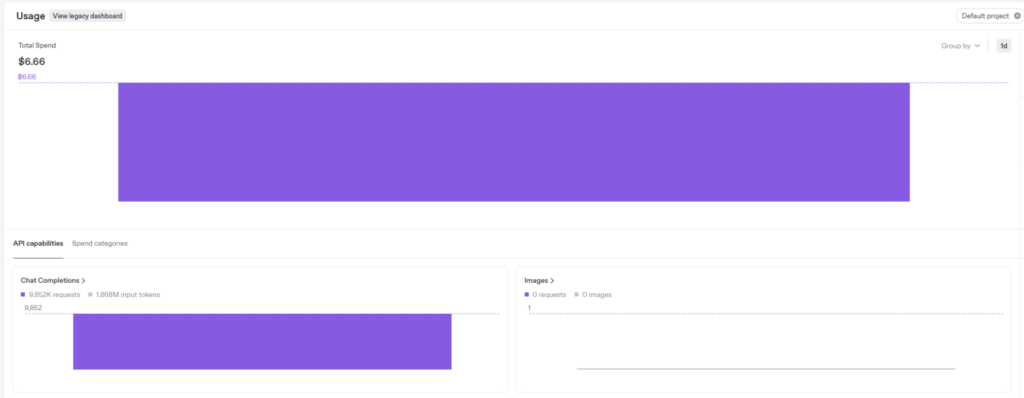1024x398 pixels.
Task: Click the gear icon beside Default project
Action: pos(1017,16)
